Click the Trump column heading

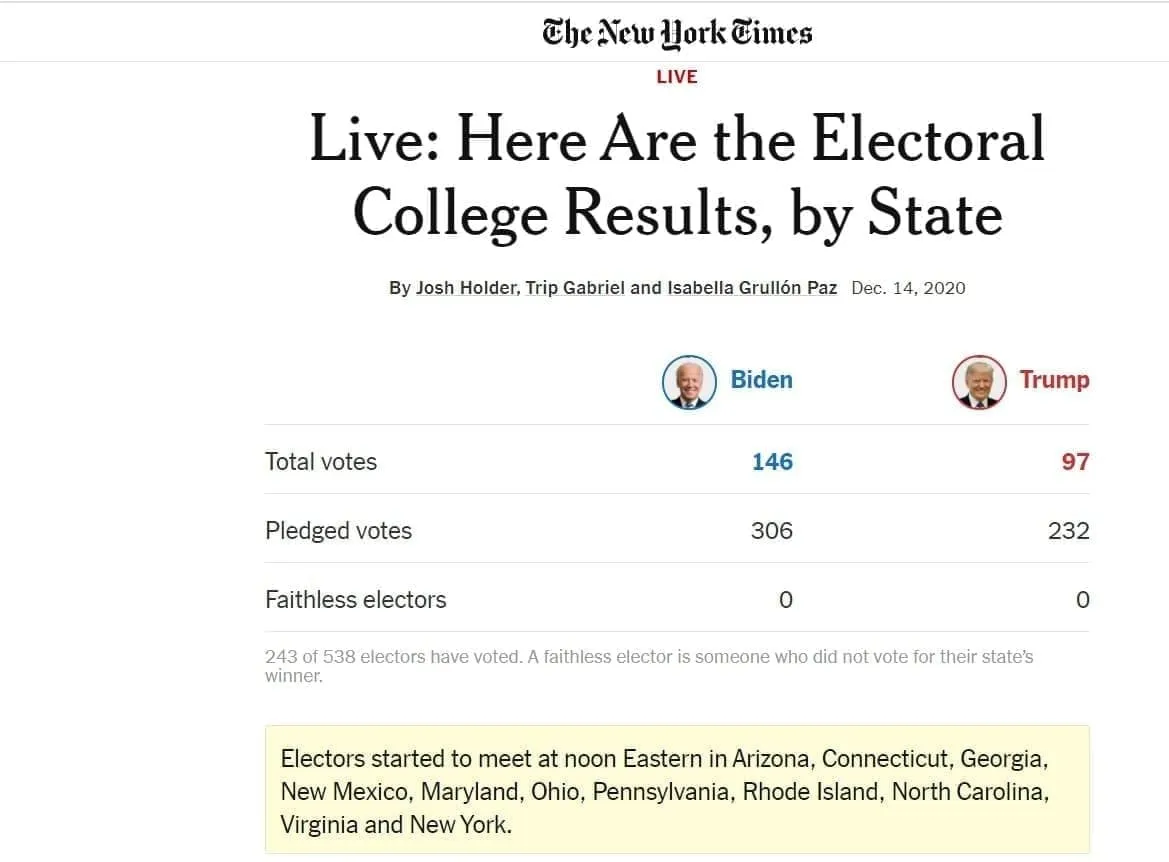pos(1054,380)
